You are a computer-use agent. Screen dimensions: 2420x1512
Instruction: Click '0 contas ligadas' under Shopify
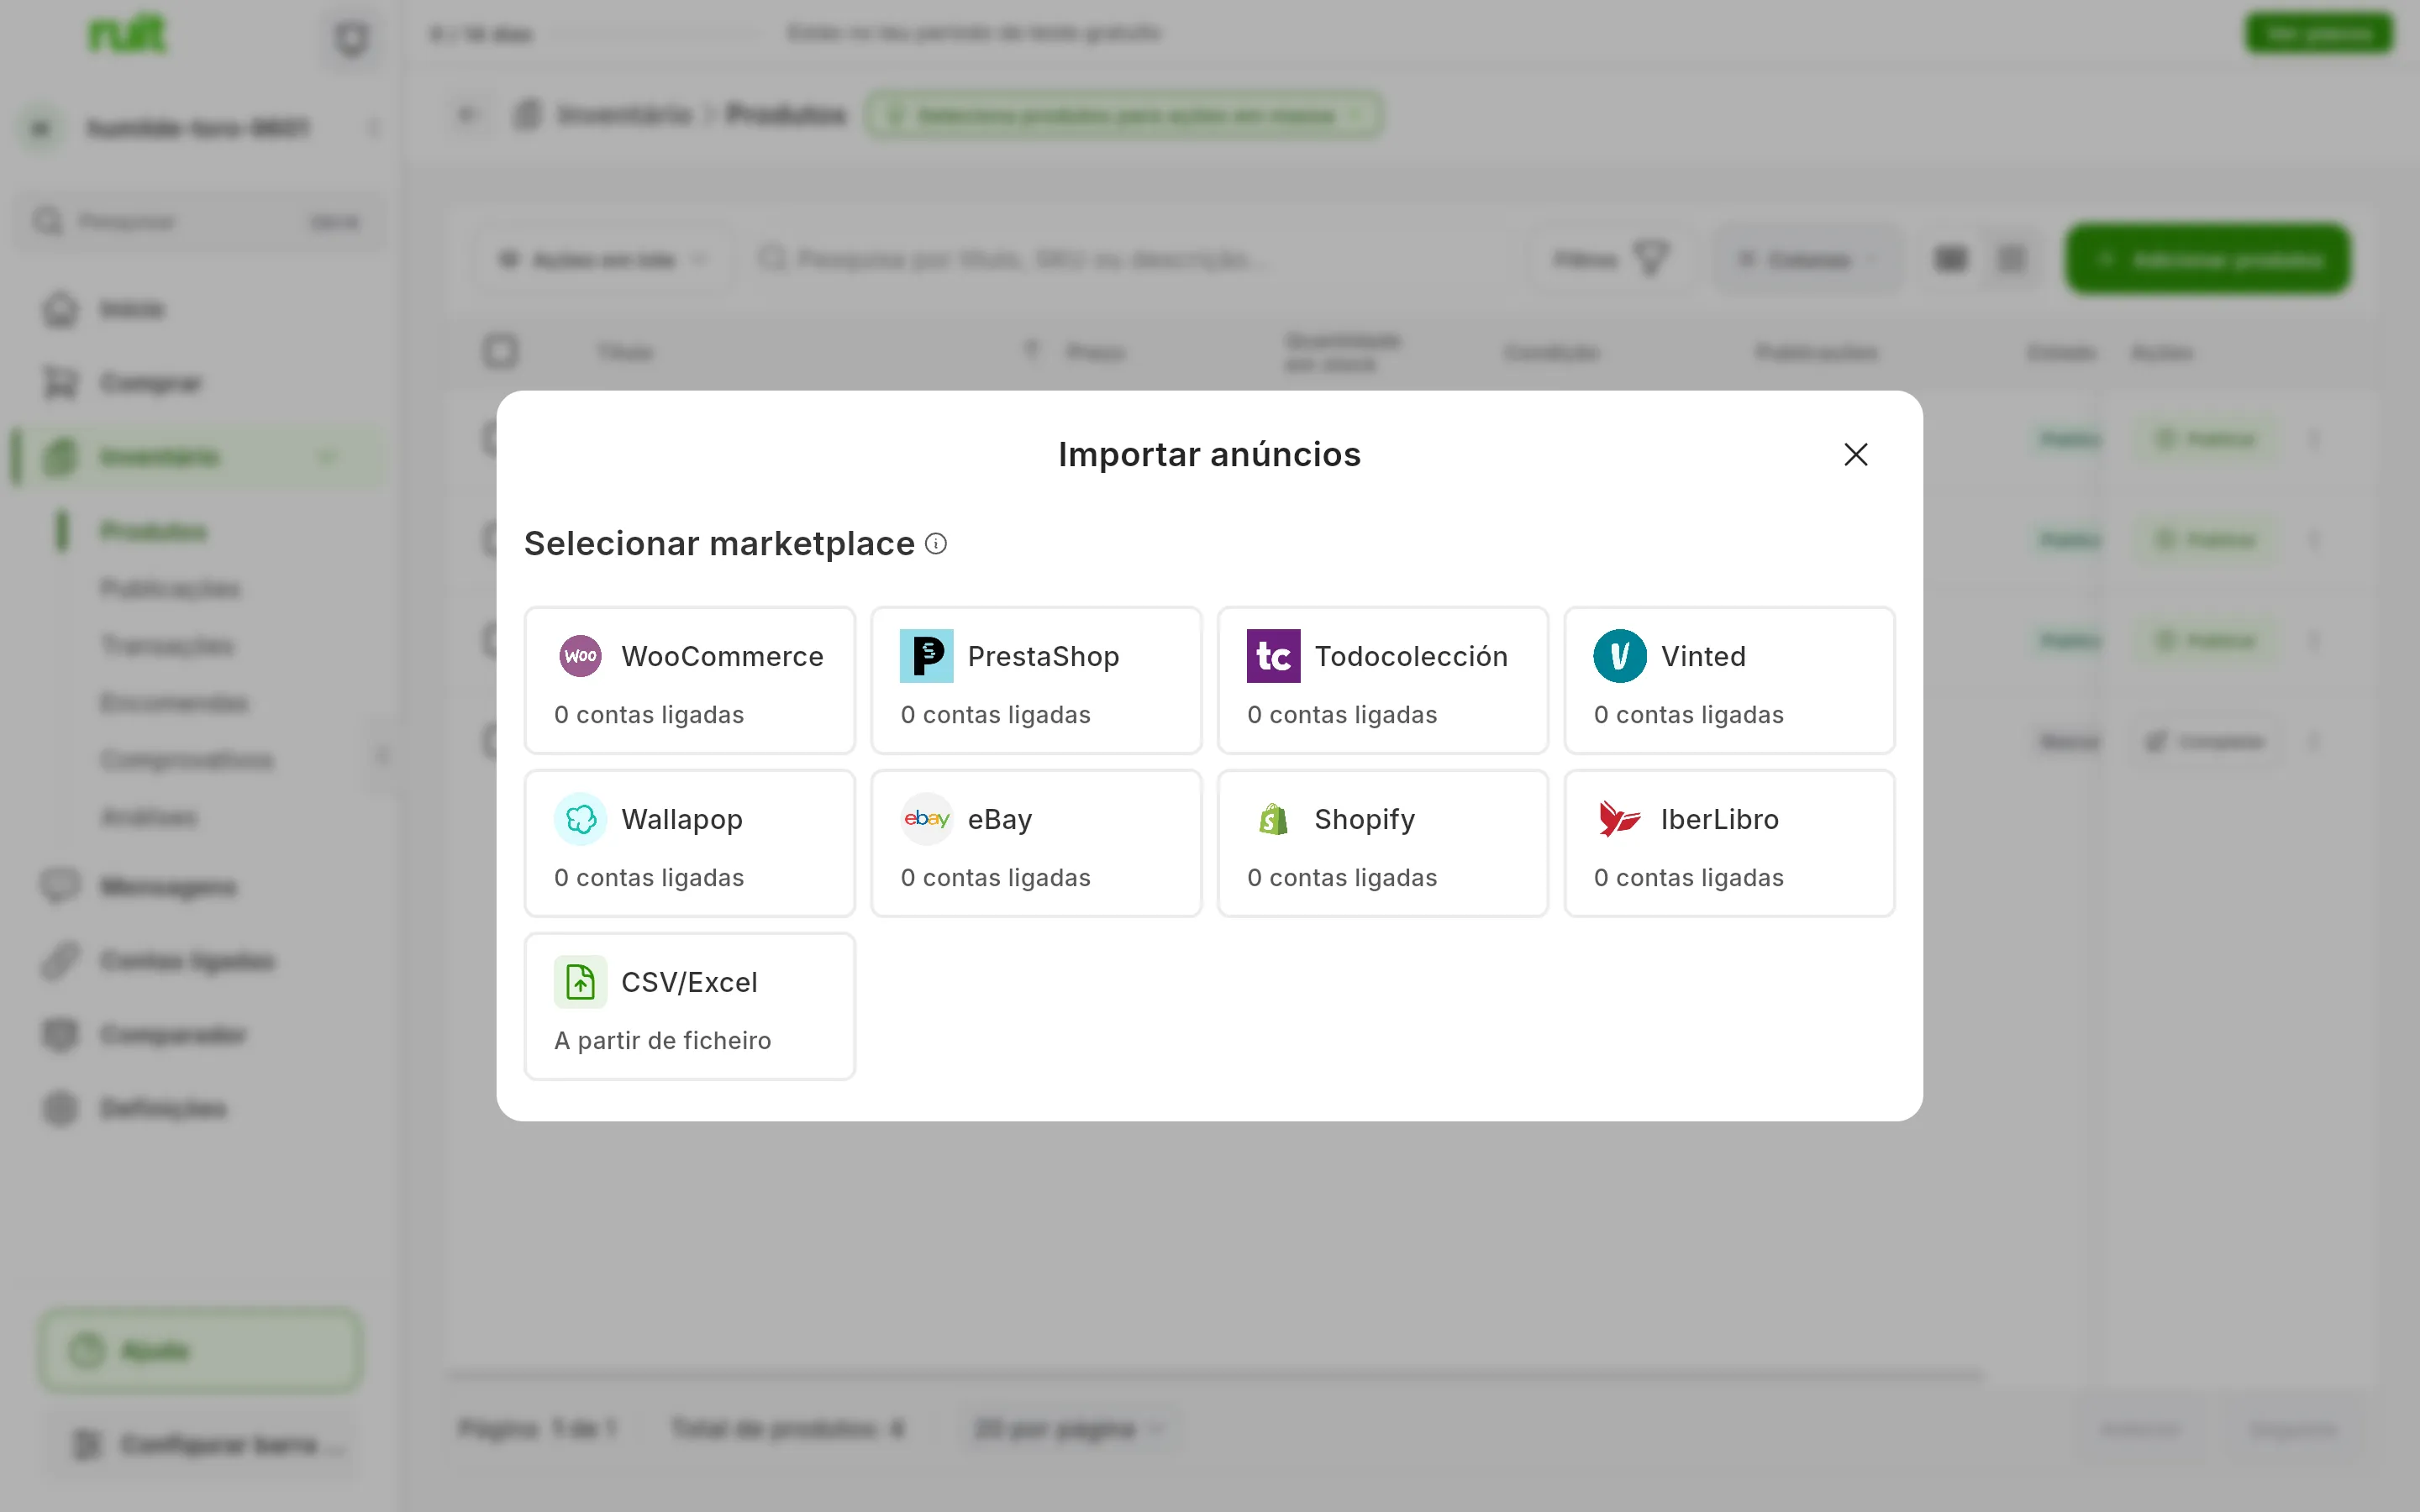(1342, 877)
